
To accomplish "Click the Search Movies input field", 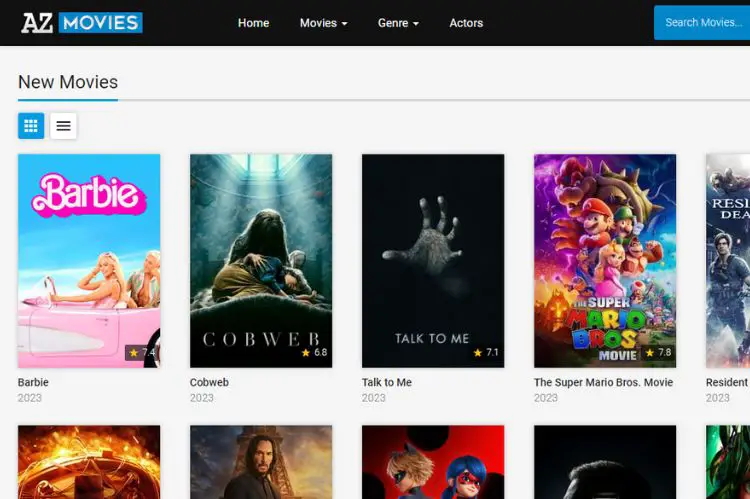I will point(702,22).
